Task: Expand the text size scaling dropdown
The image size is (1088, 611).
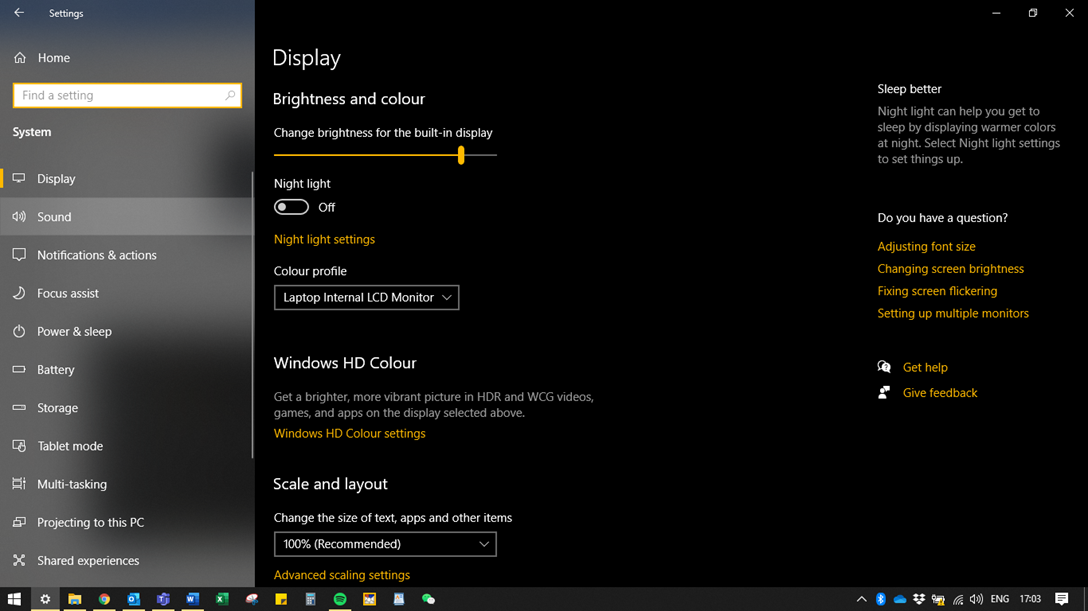Action: click(x=385, y=544)
